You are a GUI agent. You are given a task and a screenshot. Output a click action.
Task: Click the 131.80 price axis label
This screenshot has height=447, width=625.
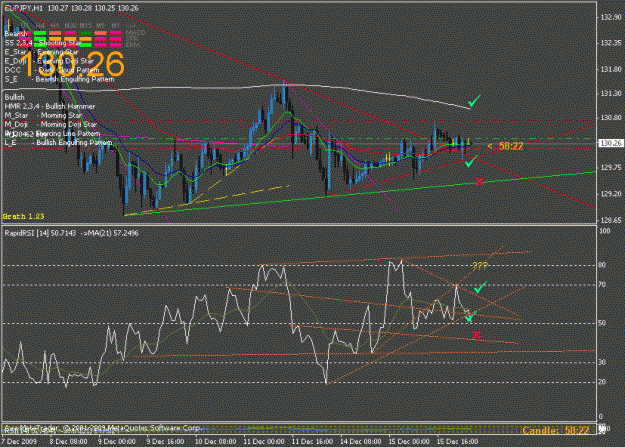(610, 69)
